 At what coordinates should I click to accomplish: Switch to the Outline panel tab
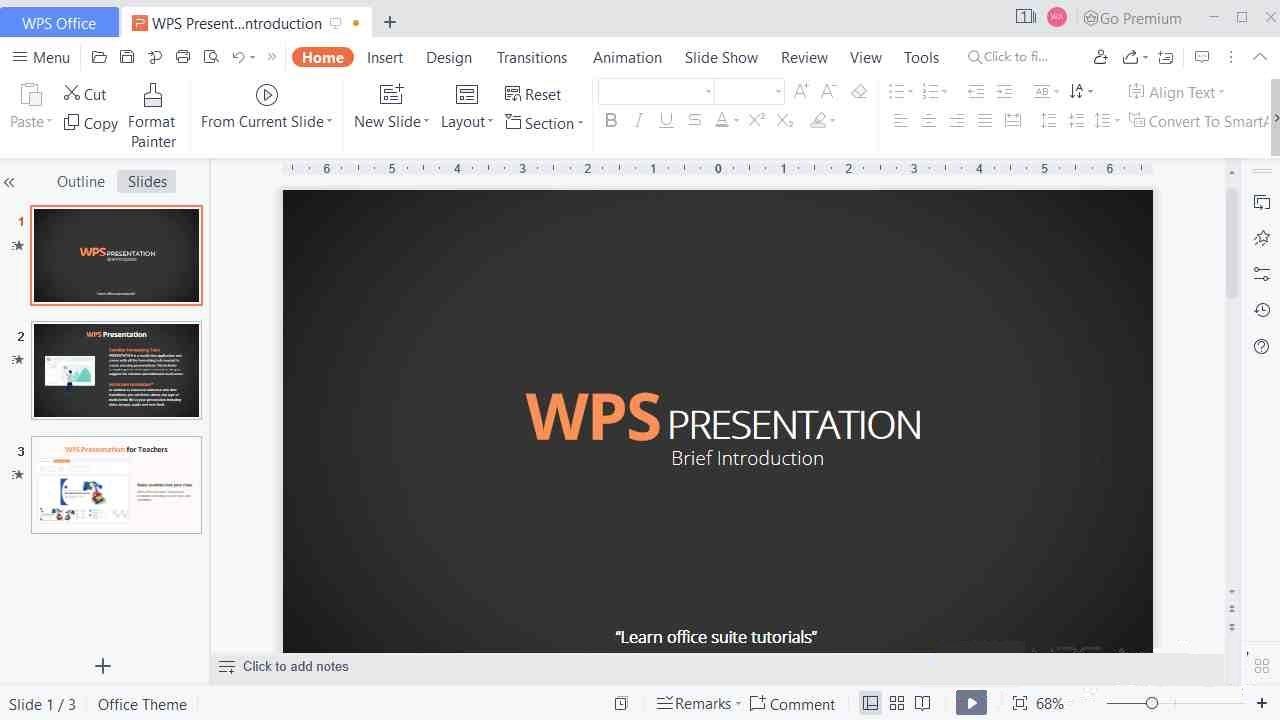(x=80, y=181)
